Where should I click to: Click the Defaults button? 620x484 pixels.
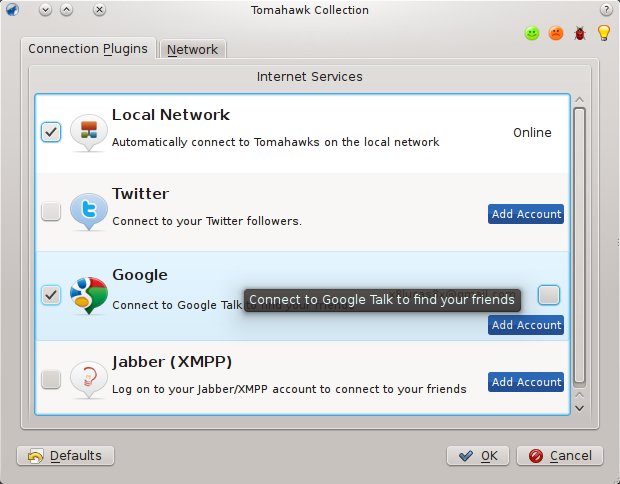tap(66, 456)
